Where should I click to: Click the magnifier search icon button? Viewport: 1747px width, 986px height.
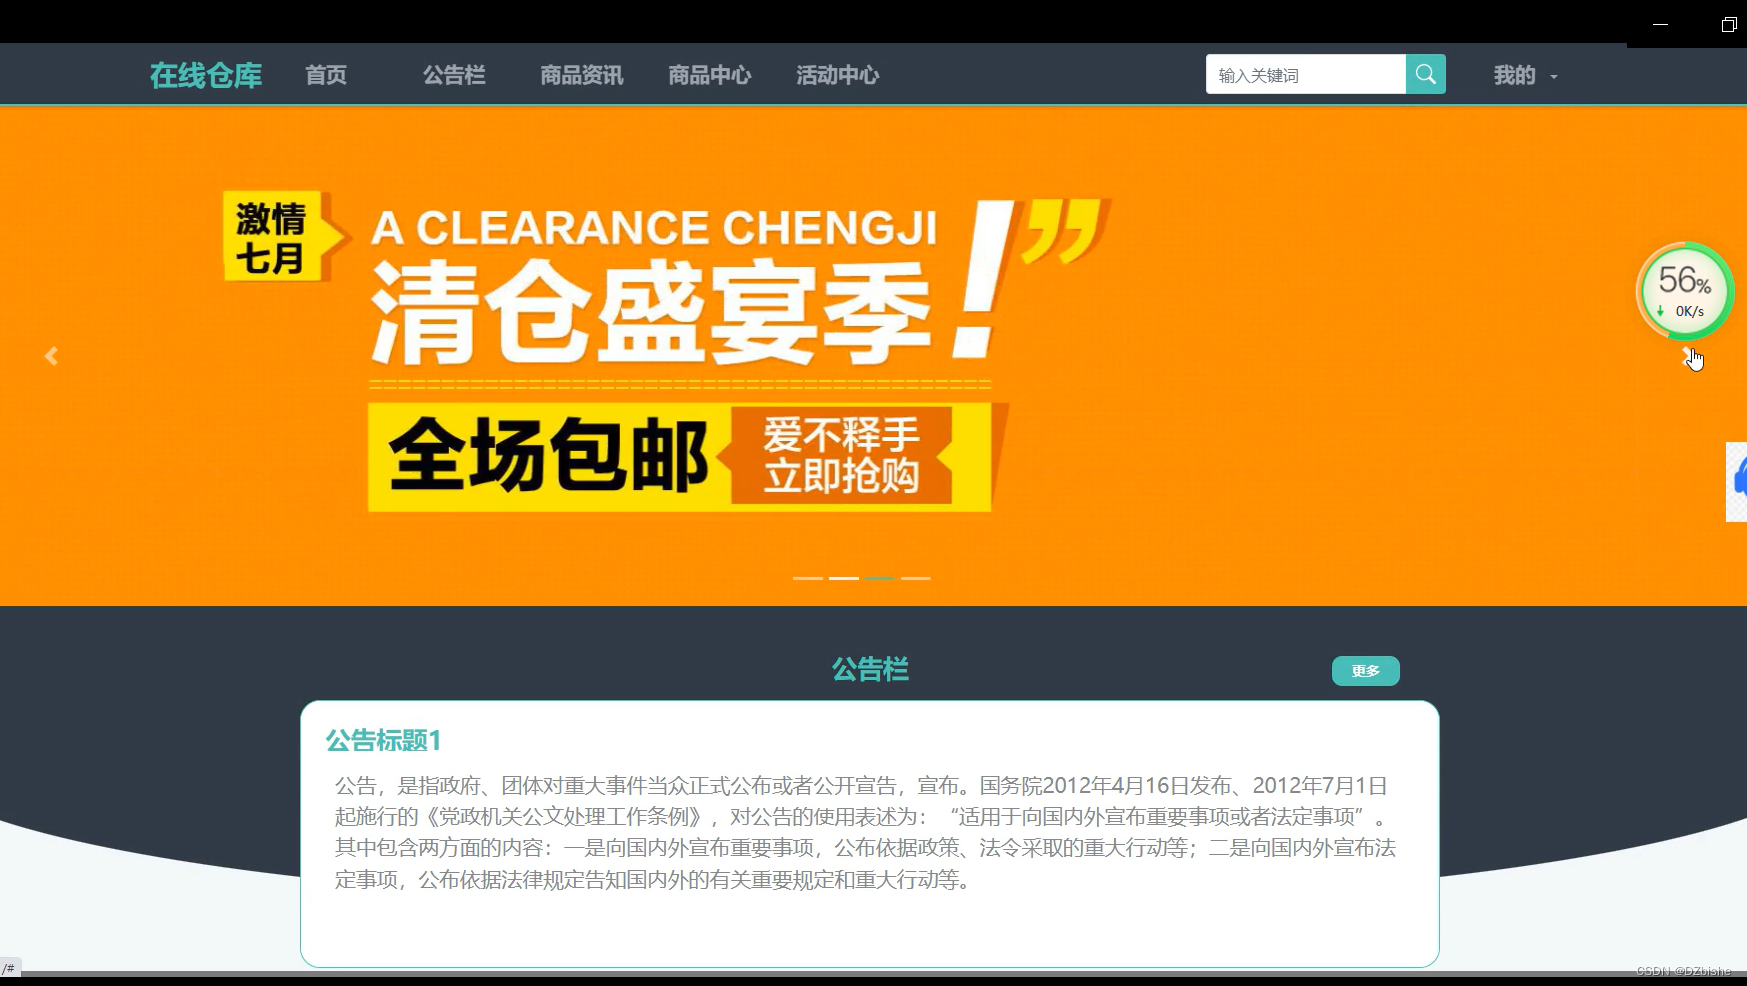point(1425,74)
